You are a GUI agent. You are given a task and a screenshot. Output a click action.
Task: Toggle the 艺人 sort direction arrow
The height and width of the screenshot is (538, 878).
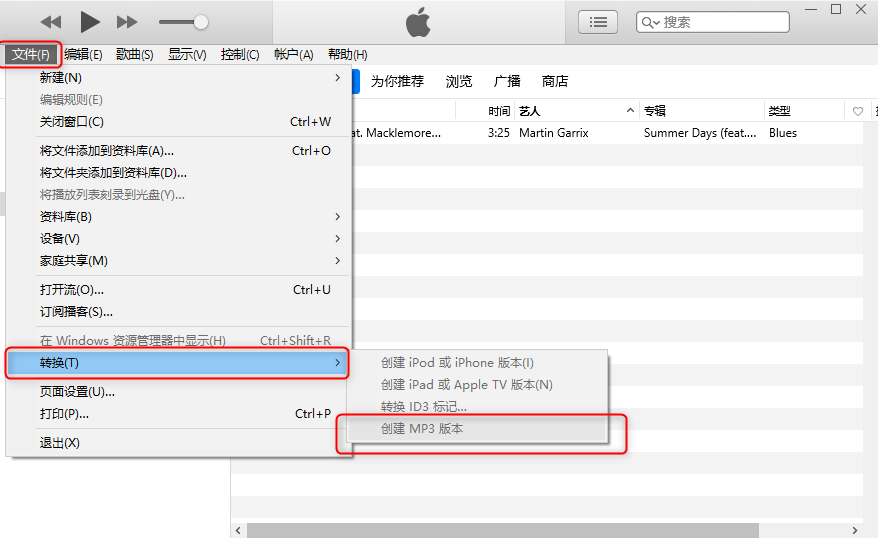point(630,111)
